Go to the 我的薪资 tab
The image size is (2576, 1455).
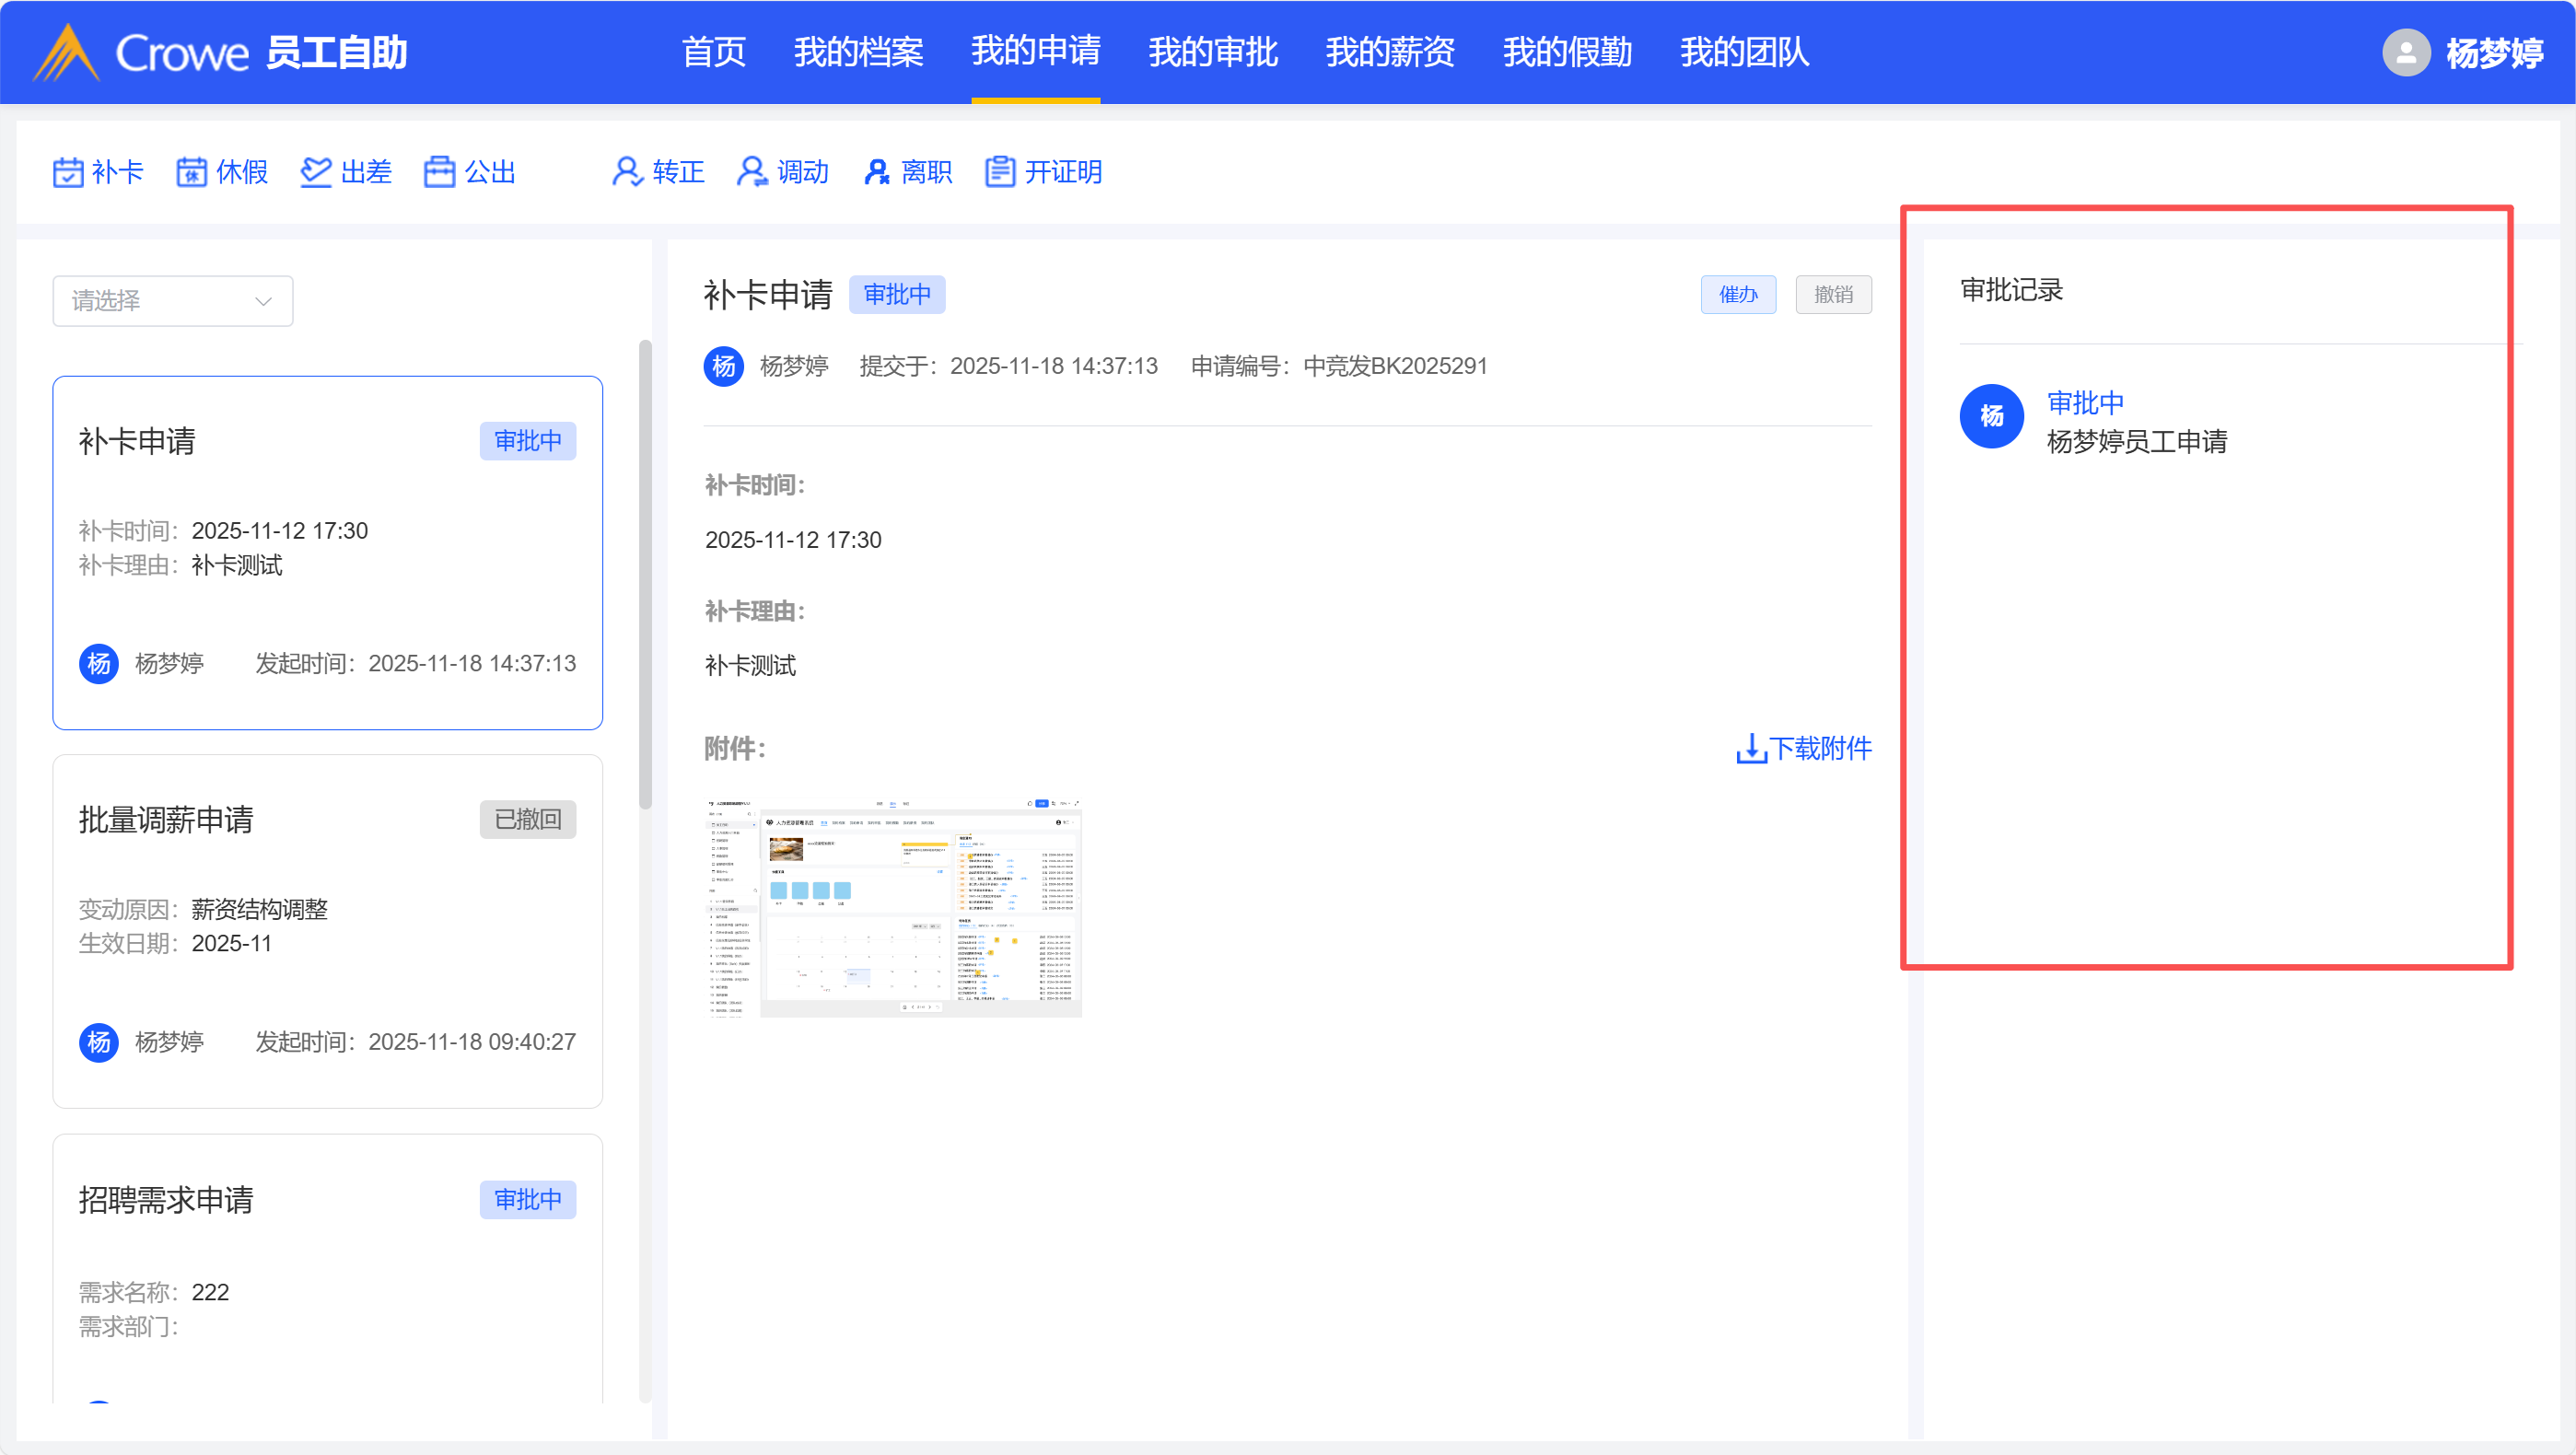coord(1389,52)
